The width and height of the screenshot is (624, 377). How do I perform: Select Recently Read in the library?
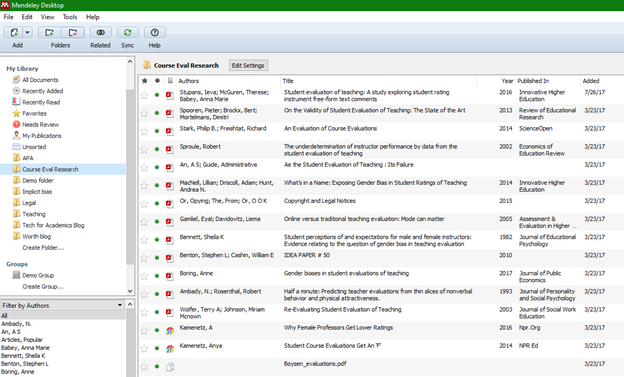coord(41,102)
